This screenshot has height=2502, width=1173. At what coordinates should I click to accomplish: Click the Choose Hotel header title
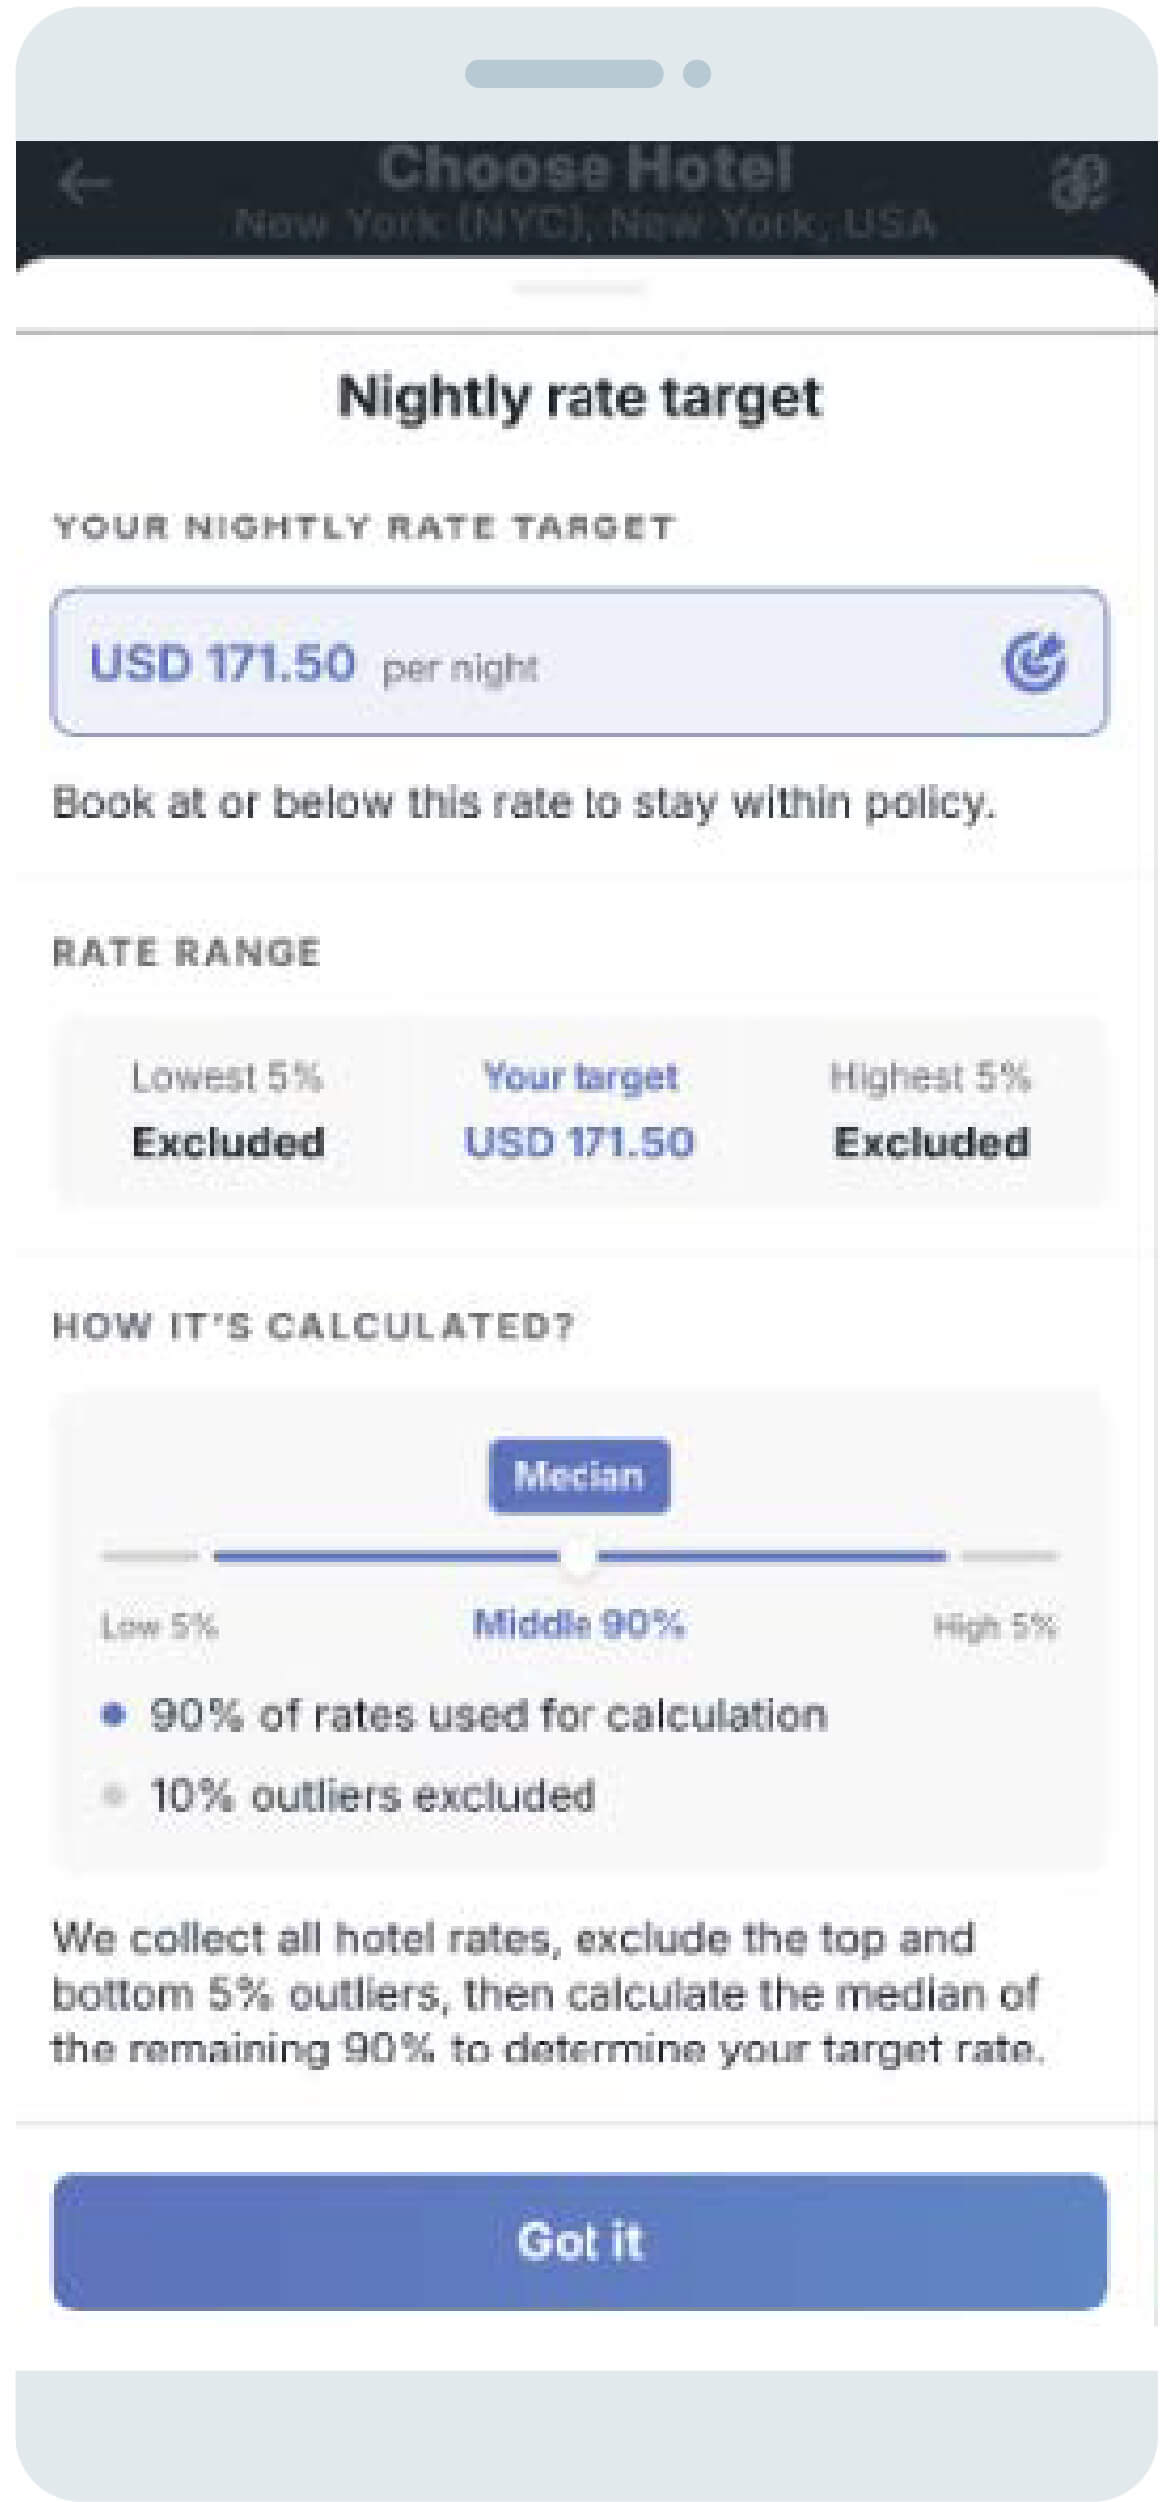click(x=585, y=168)
